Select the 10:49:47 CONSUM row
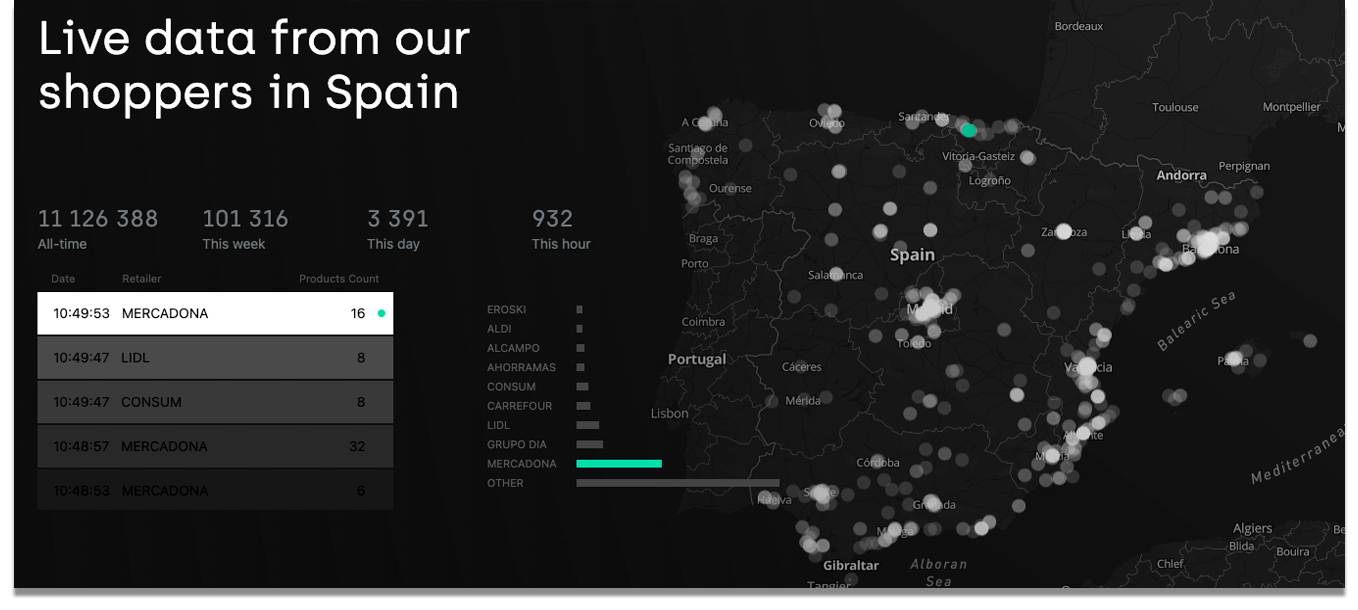This screenshot has height=610, width=1358. (215, 402)
